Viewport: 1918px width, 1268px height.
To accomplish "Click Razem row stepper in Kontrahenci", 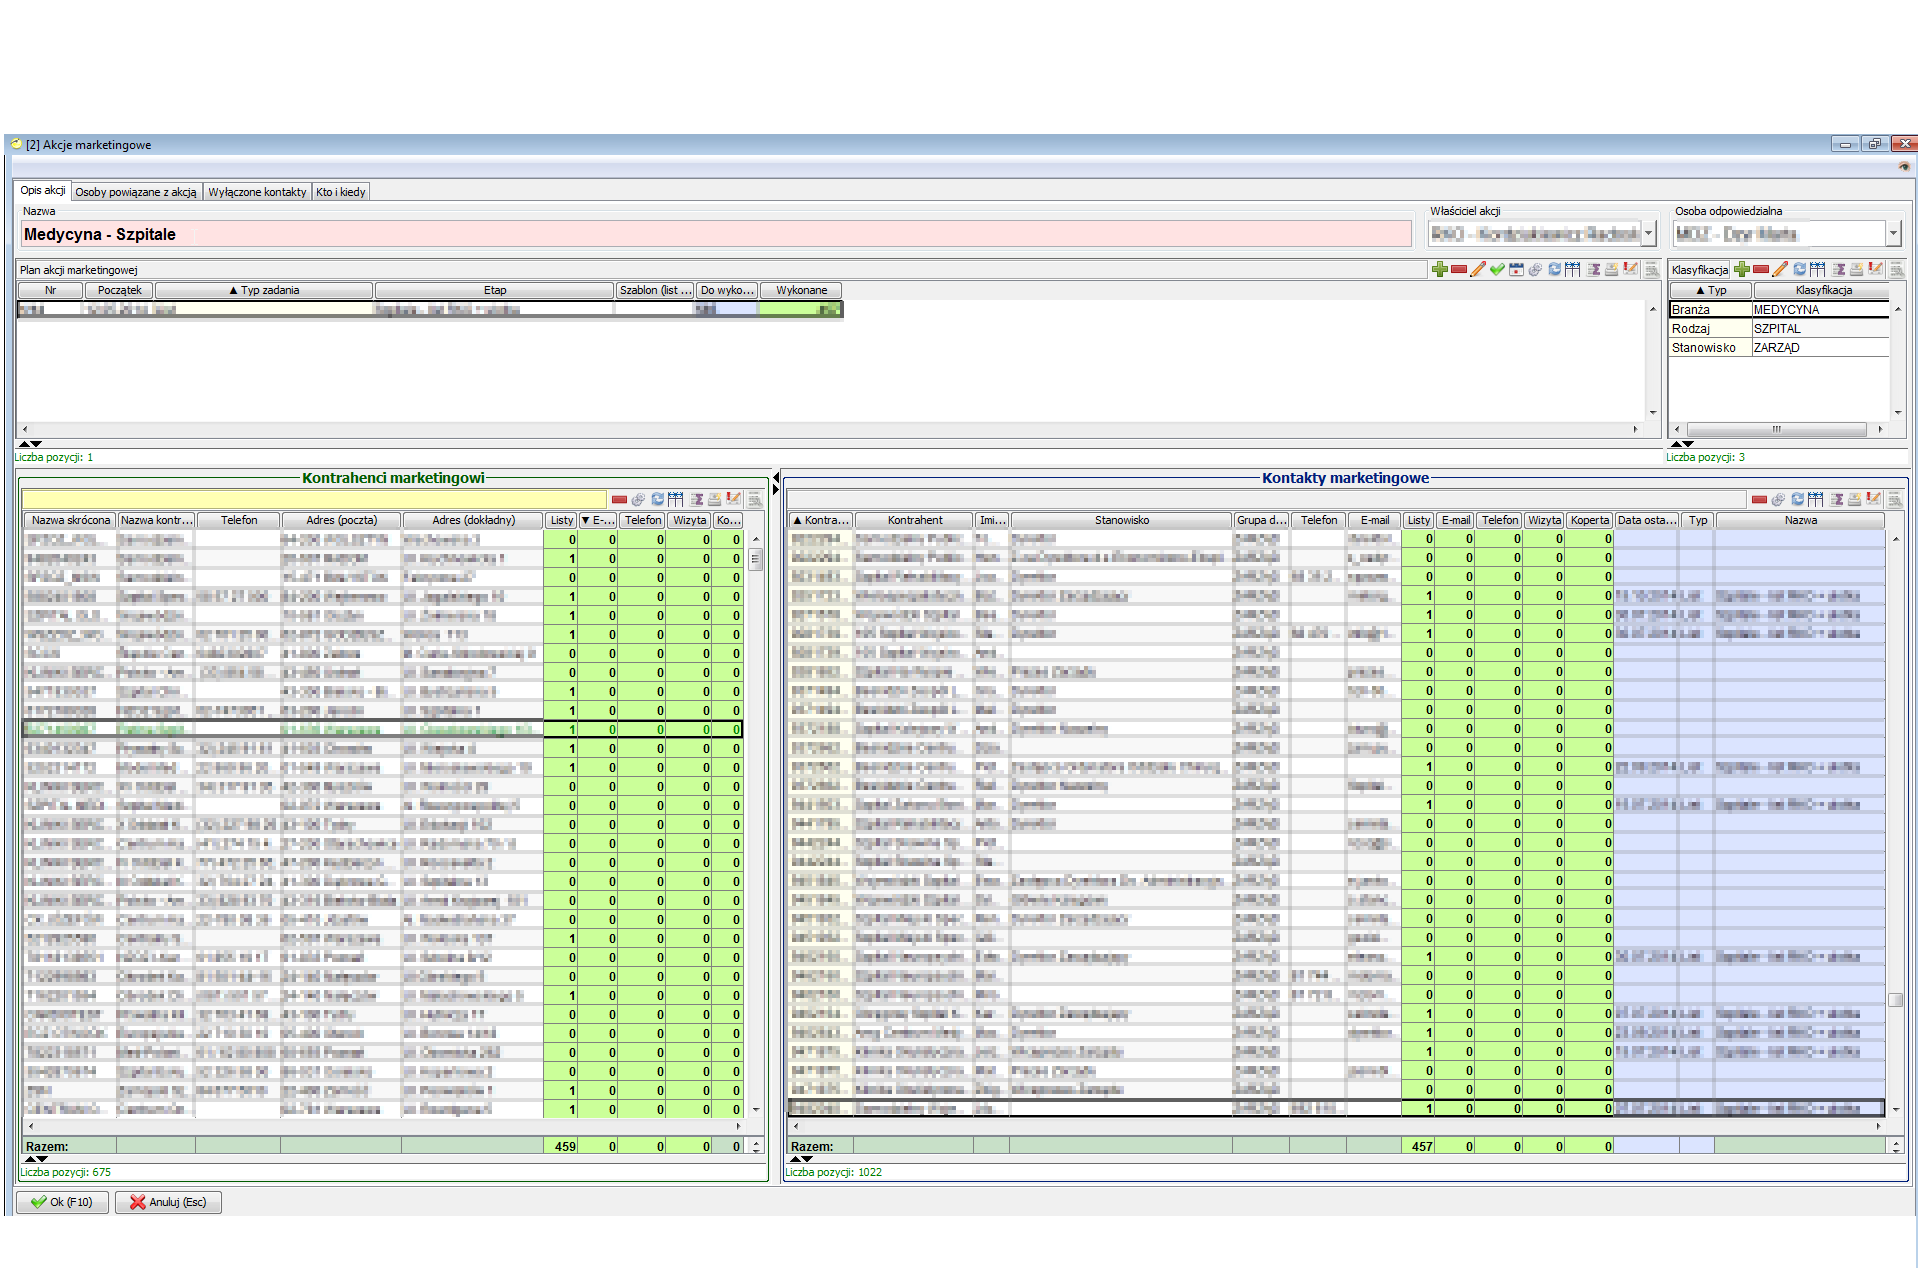I will (756, 1146).
